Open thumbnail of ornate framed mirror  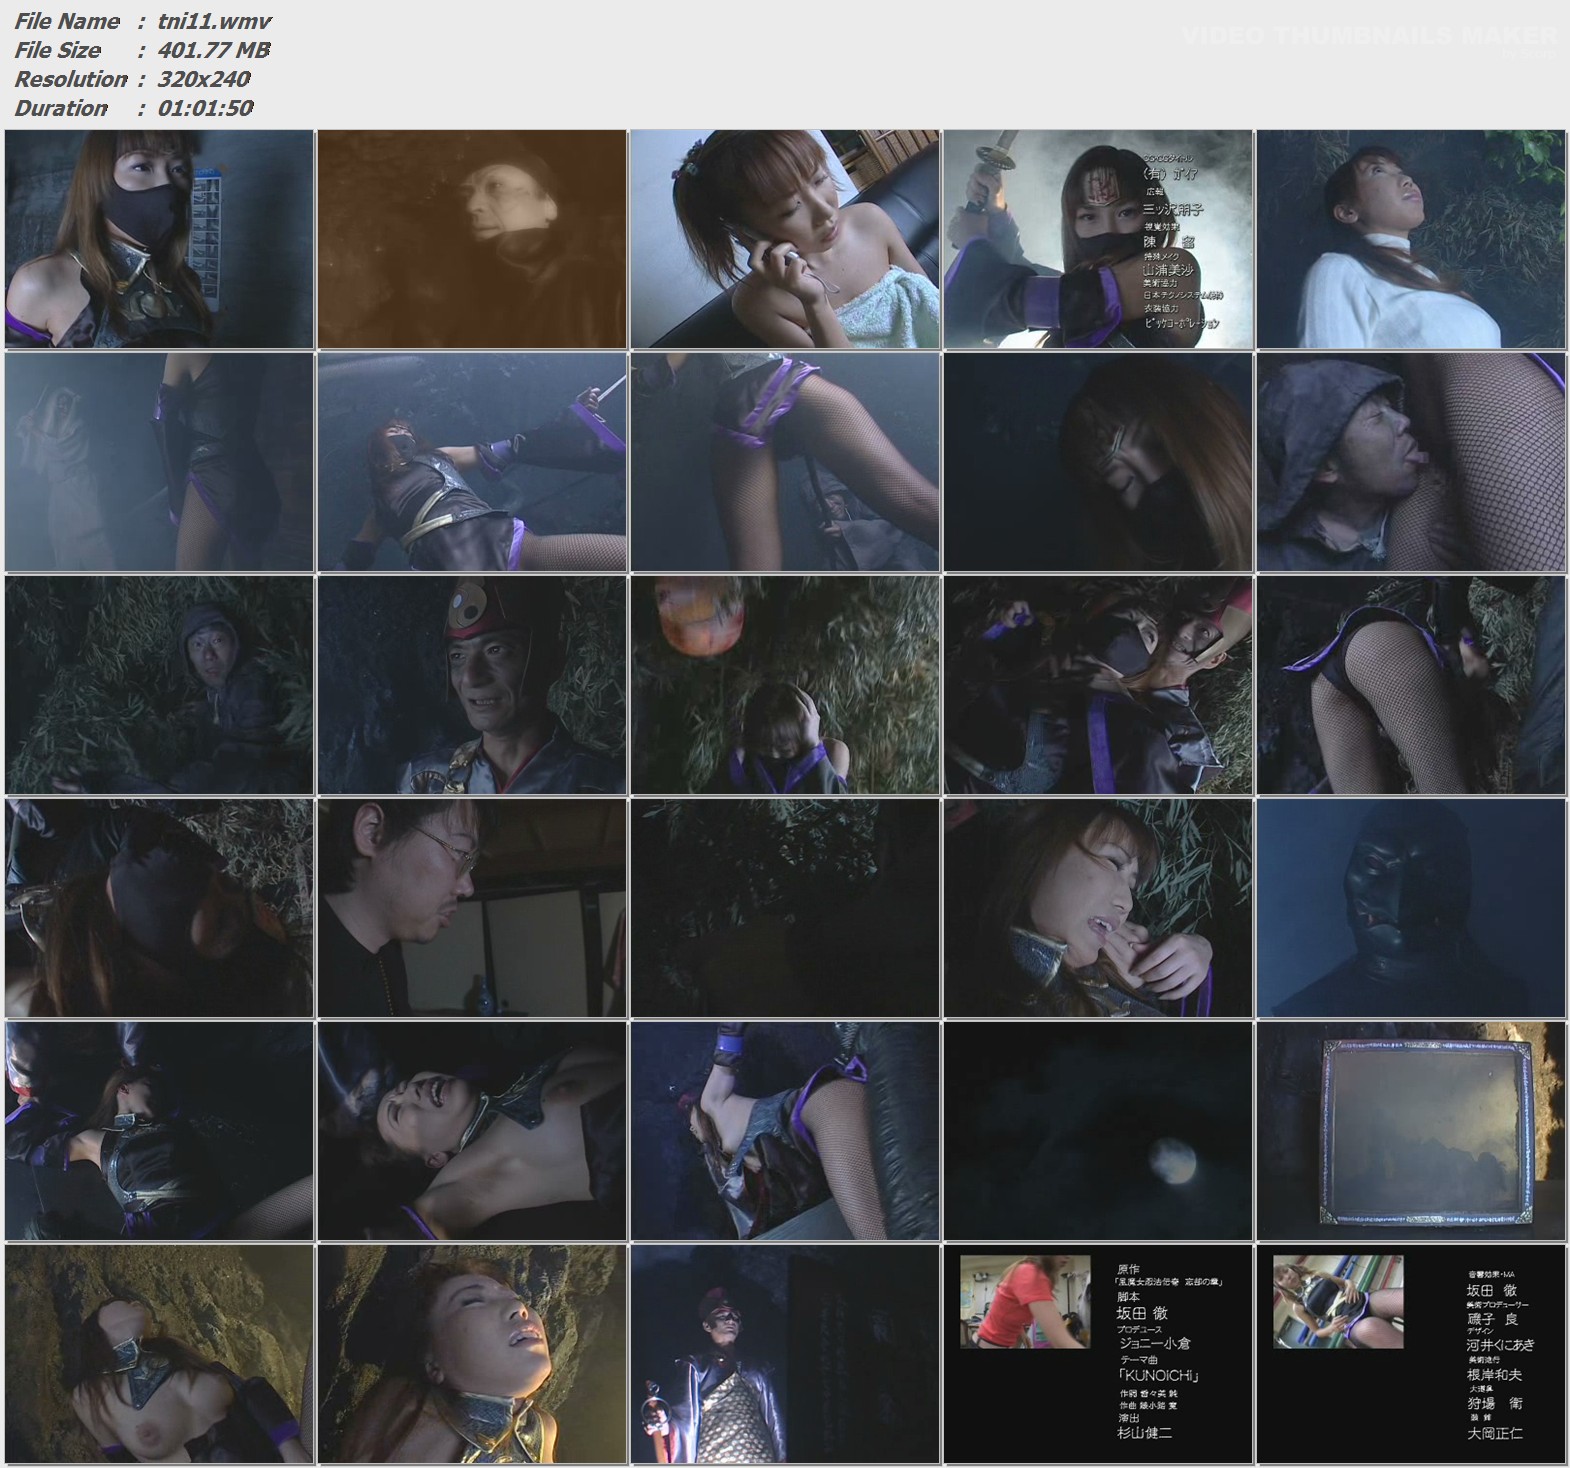point(1411,1131)
